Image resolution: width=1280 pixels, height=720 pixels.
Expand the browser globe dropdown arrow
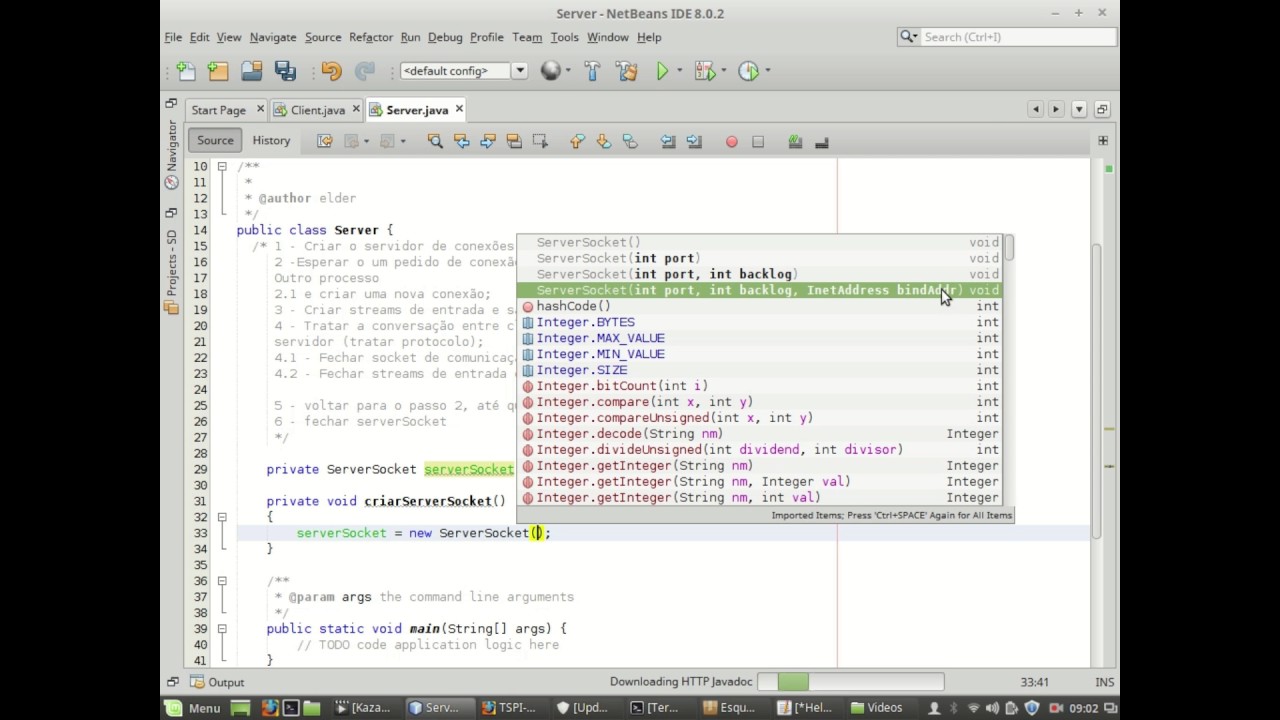point(569,71)
